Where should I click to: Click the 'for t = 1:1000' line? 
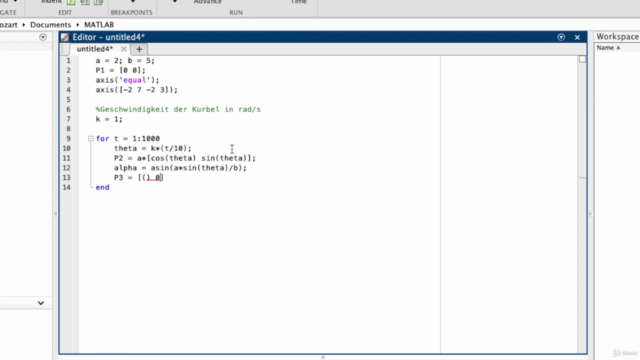pyautogui.click(x=128, y=139)
